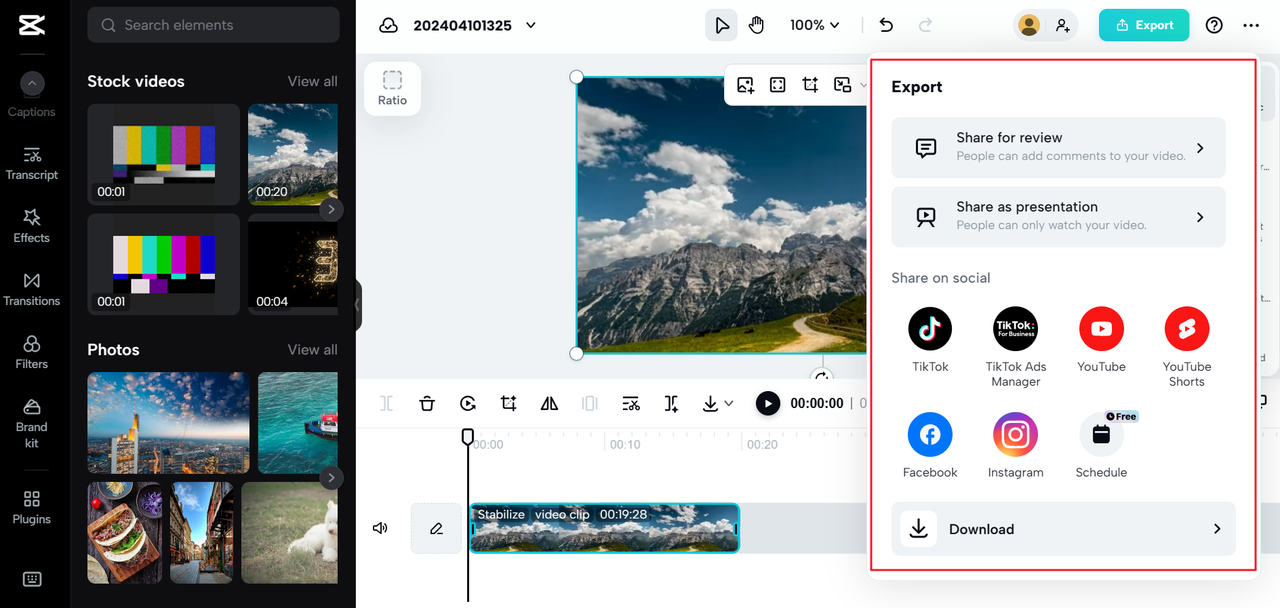This screenshot has height=608, width=1280.
Task: Click the transcript-based editing scissors icon
Action: click(630, 403)
